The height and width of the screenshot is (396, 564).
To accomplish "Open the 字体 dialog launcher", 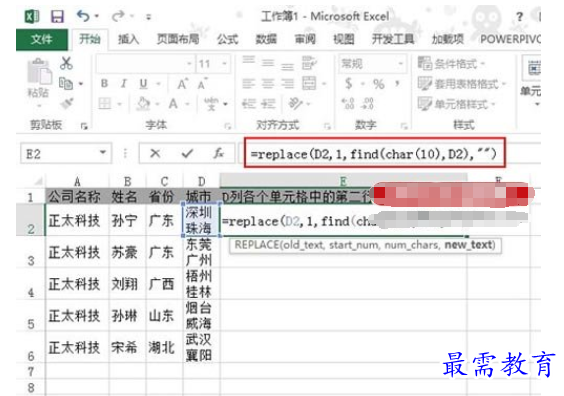I will (228, 126).
